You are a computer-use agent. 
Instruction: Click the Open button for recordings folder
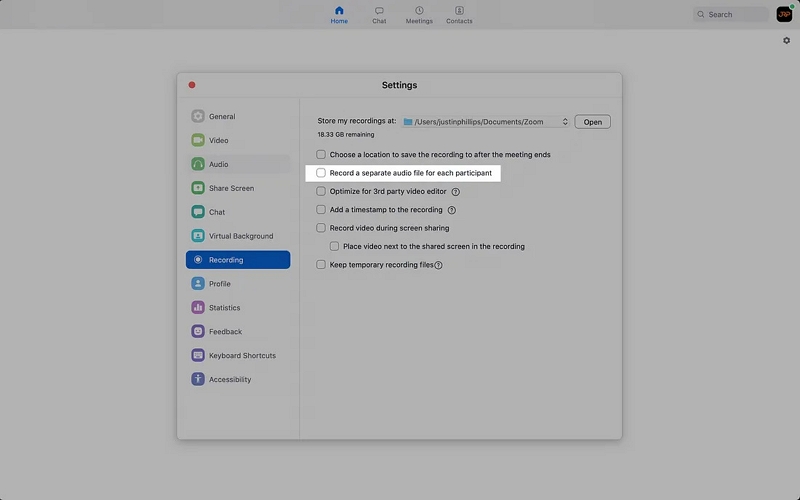click(592, 122)
